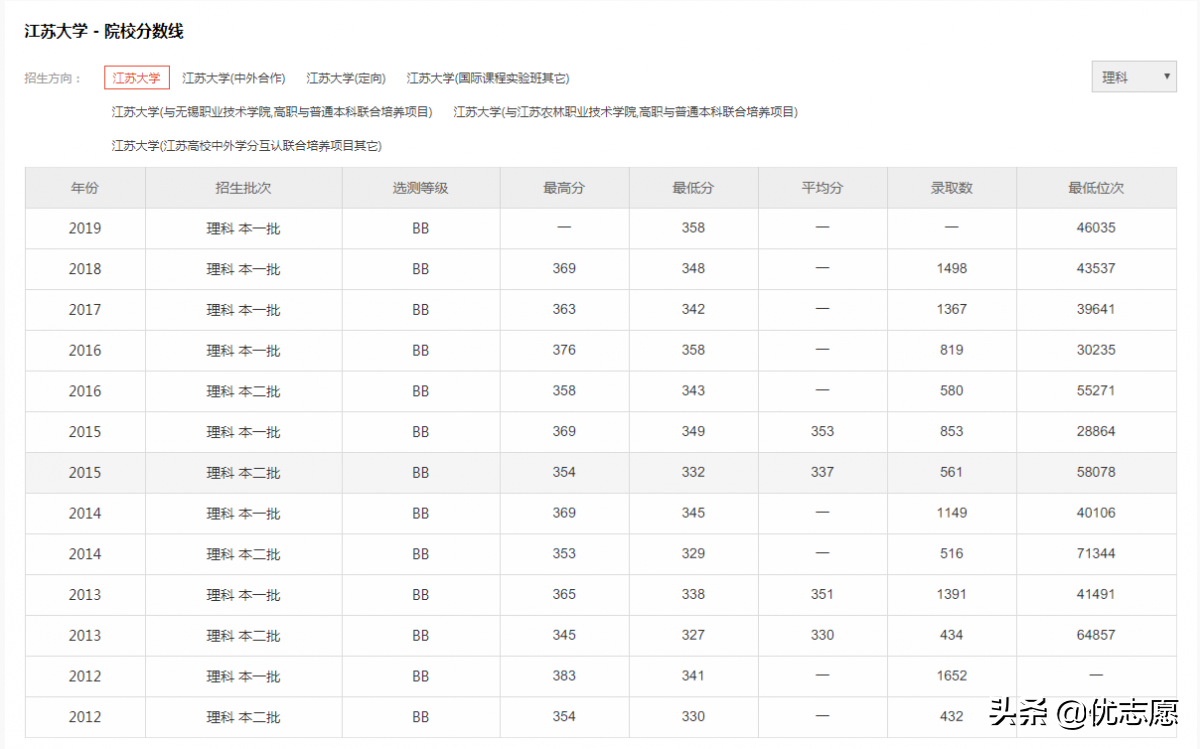
Task: Select the 2019 理科本一批 row
Action: point(400,228)
